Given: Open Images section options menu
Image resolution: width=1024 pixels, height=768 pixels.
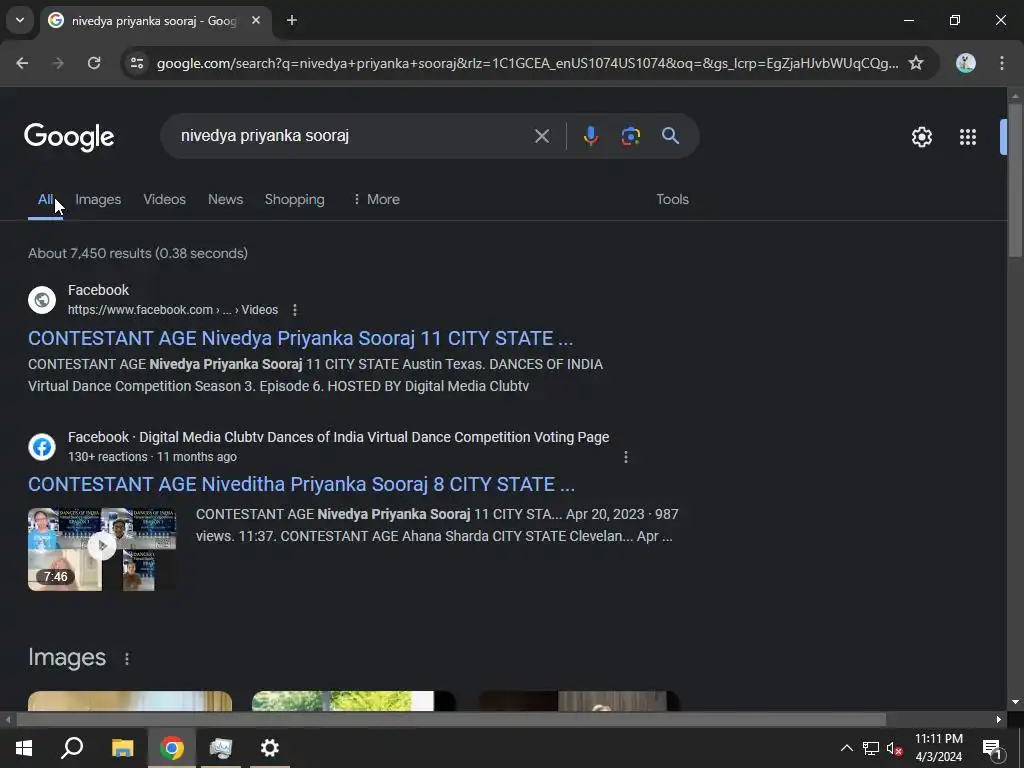Looking at the screenshot, I should pyautogui.click(x=127, y=659).
